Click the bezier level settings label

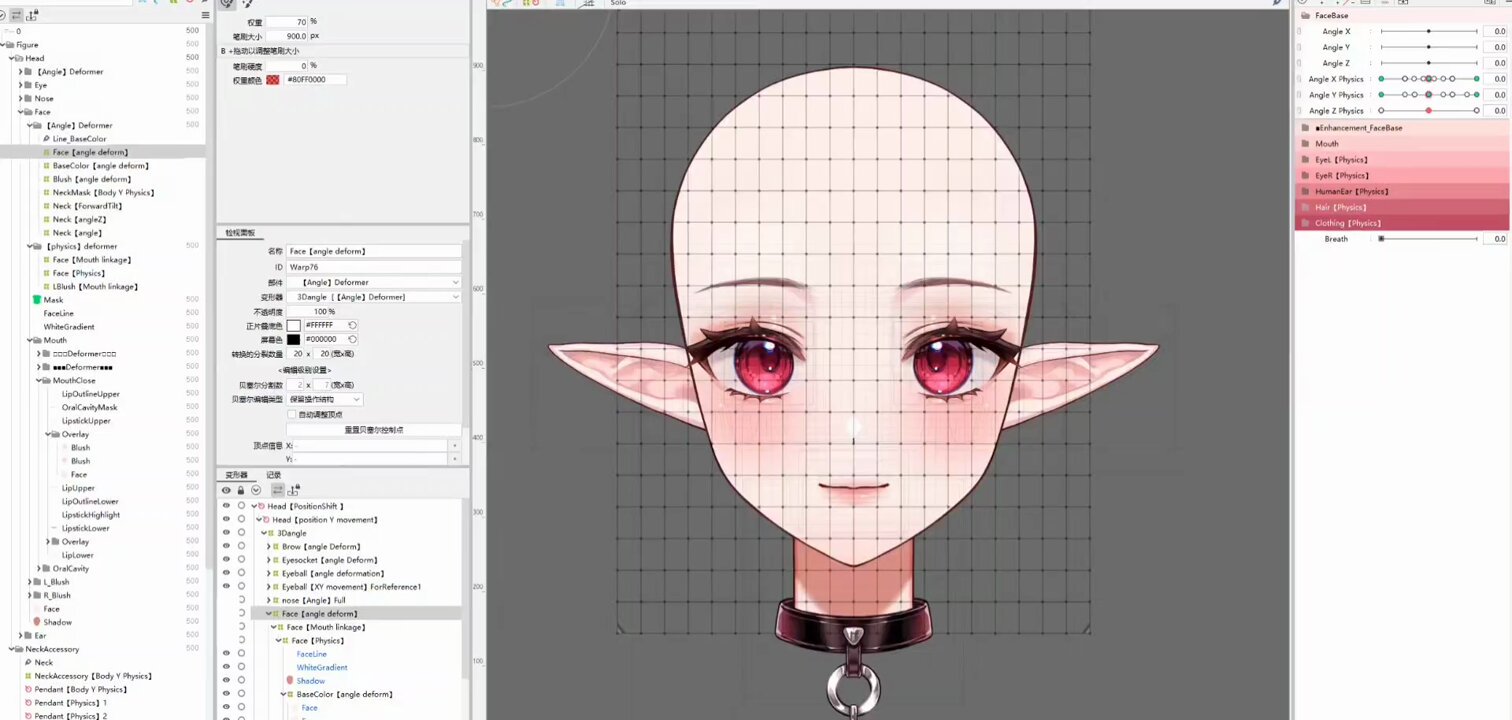pos(304,370)
